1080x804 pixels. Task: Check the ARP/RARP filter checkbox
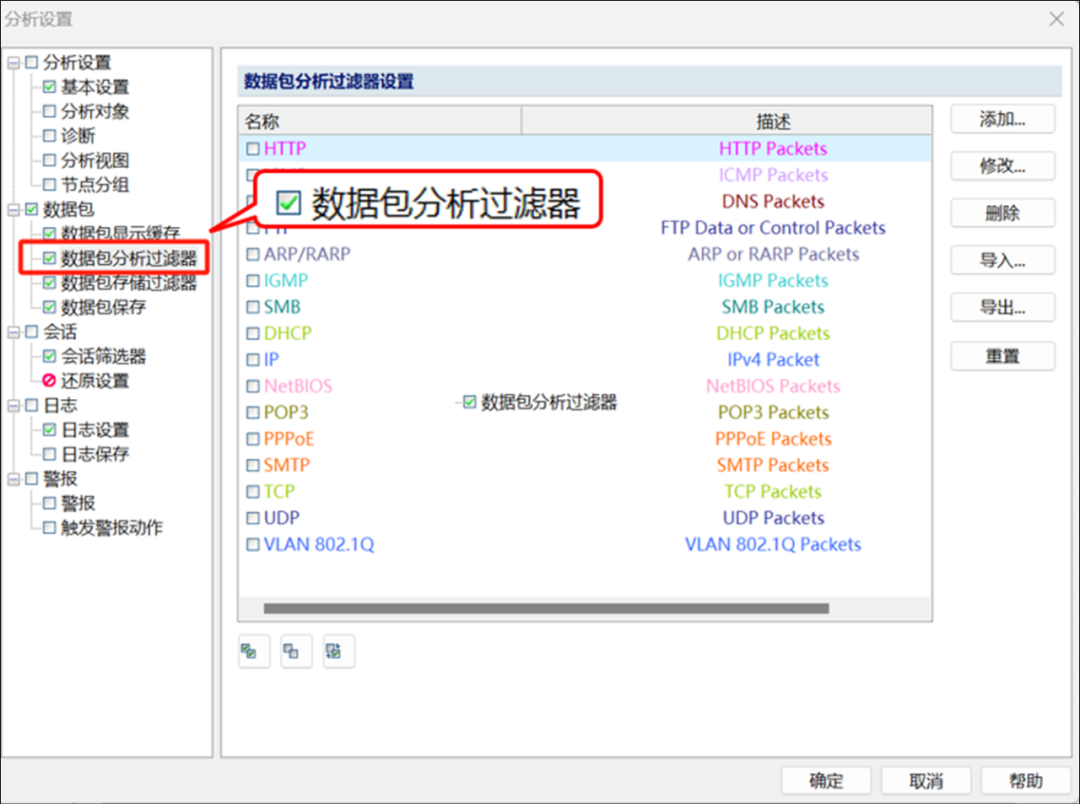pyautogui.click(x=251, y=254)
